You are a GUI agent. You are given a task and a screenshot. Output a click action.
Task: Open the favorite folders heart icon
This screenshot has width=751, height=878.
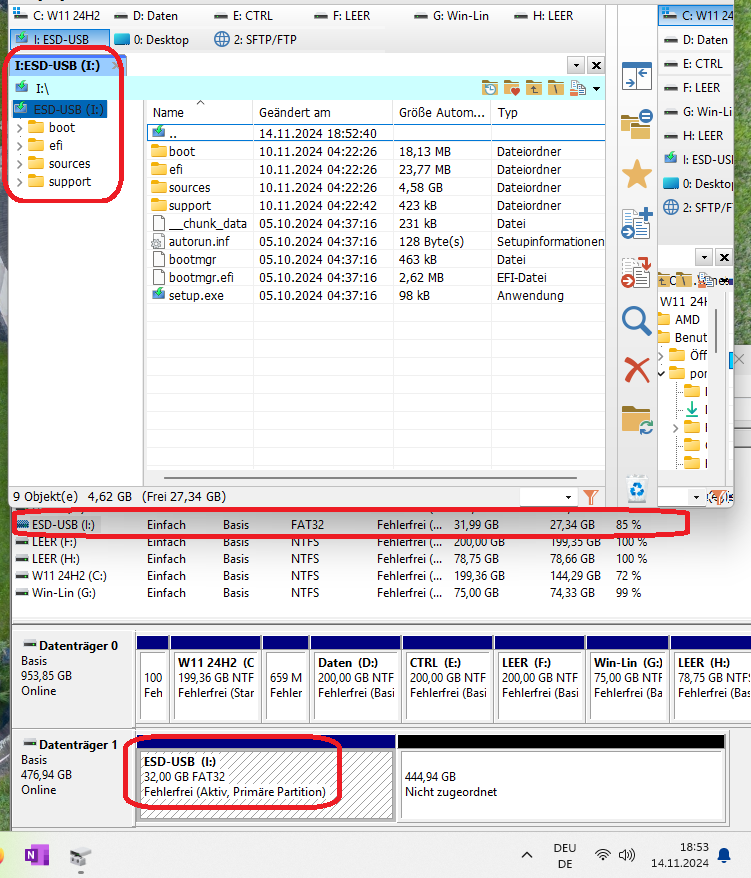[511, 88]
